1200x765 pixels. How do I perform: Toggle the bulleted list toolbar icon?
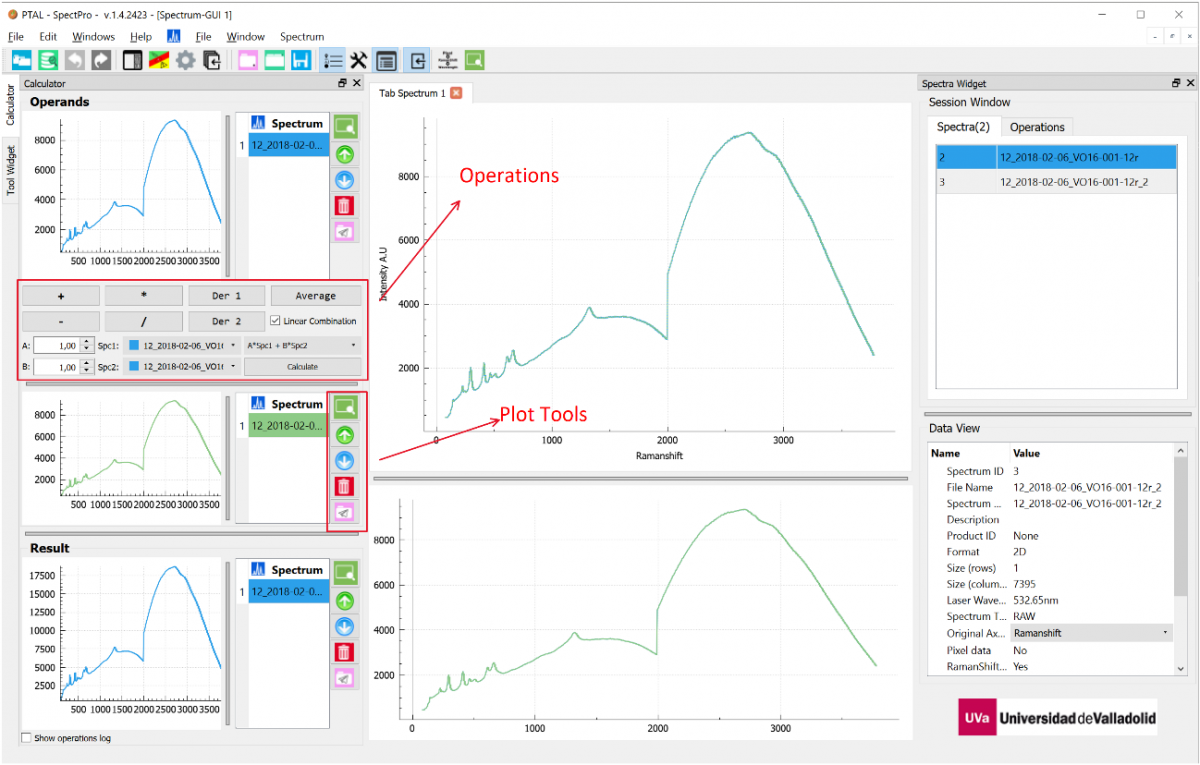click(x=332, y=60)
